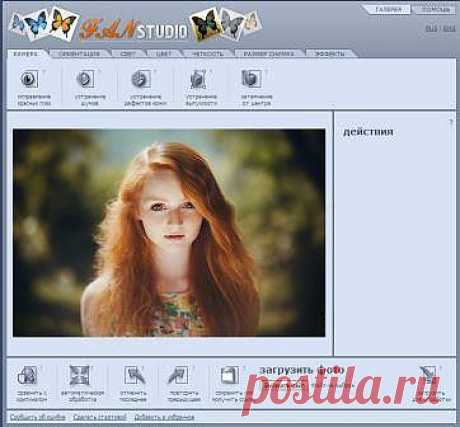Open the first tab, Ретушь
This screenshot has width=460, height=427.
[26, 53]
